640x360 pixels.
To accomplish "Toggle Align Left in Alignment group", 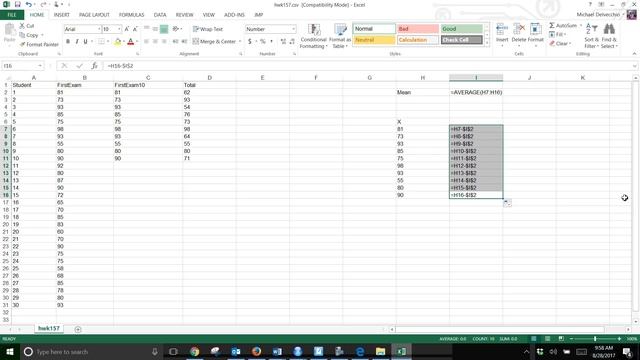I will (x=146, y=41).
